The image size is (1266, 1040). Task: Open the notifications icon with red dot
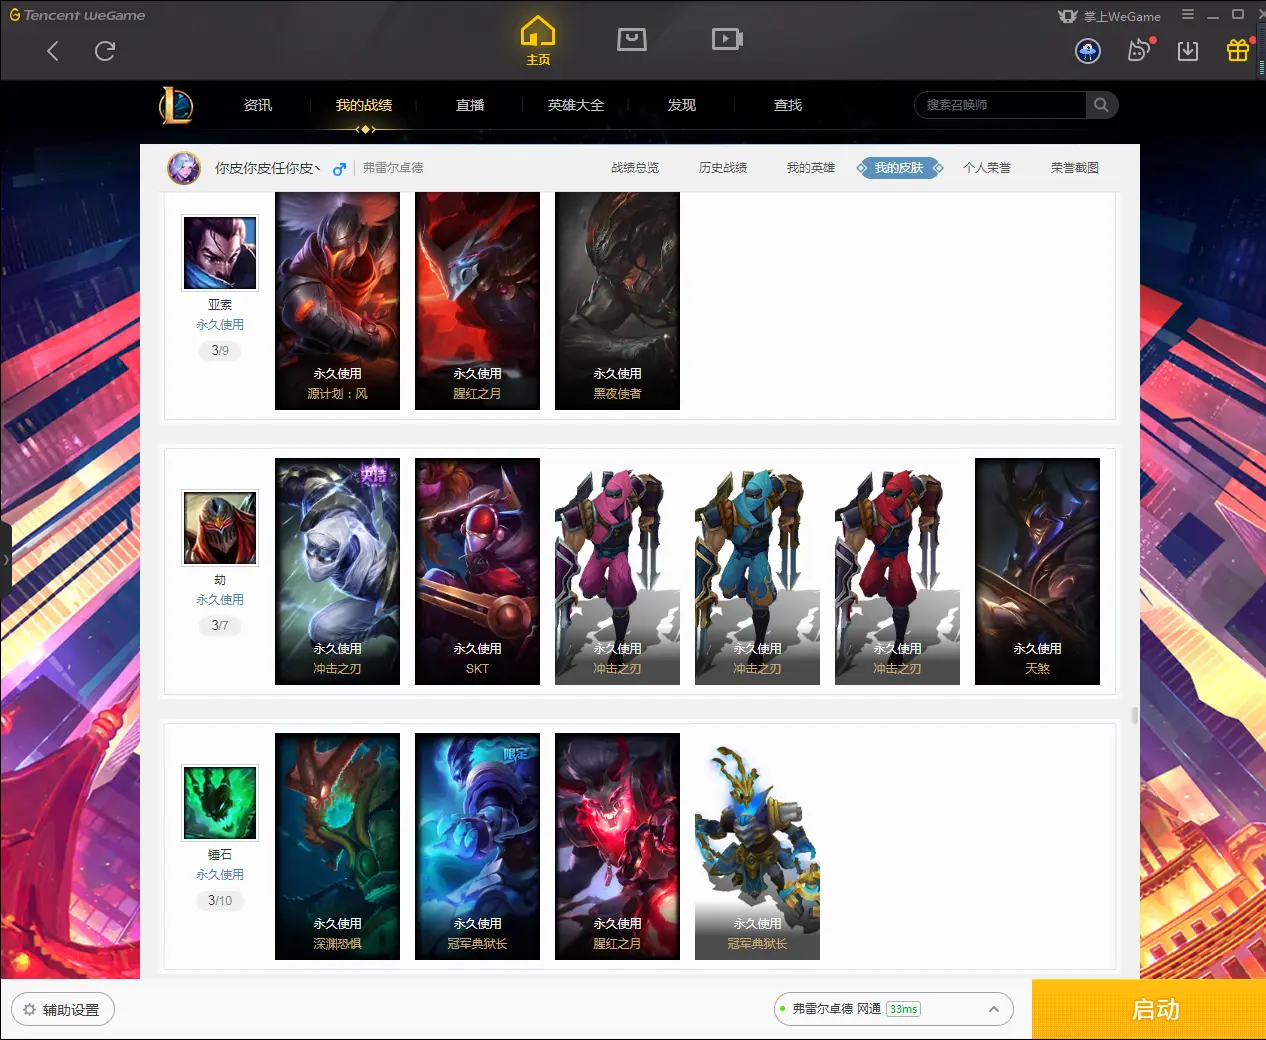1139,50
